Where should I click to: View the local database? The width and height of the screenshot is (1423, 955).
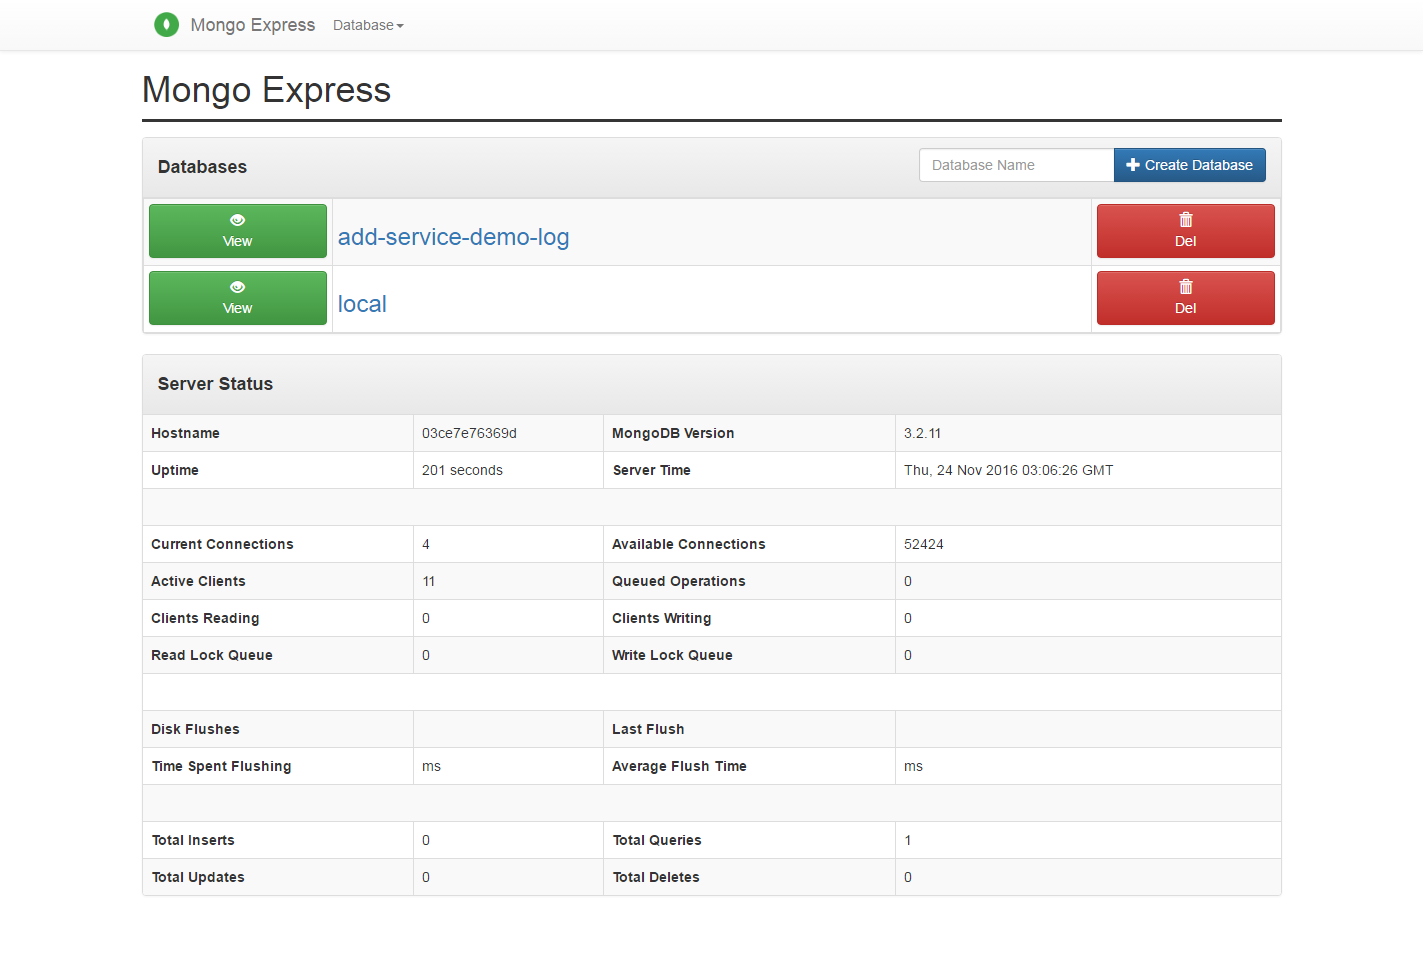click(238, 298)
